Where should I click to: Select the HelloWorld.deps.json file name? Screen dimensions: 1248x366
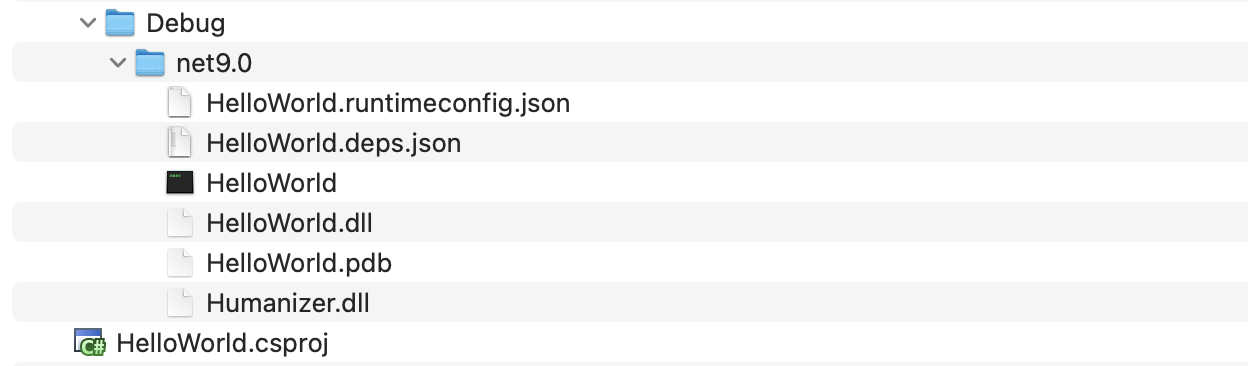pyautogui.click(x=333, y=143)
